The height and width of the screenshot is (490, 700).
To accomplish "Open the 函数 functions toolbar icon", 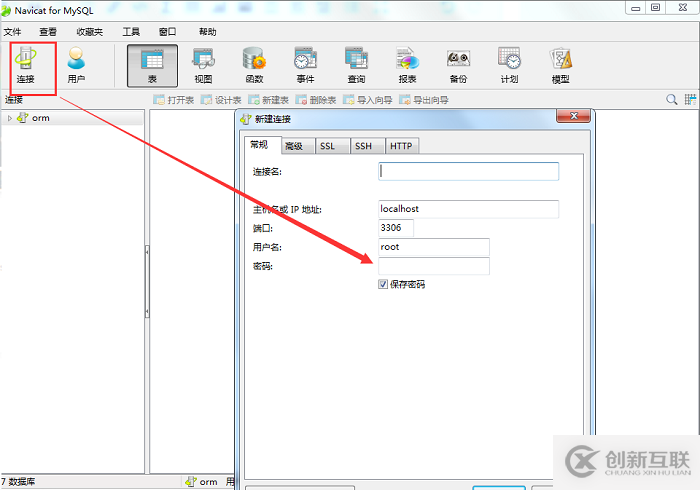I will point(254,66).
